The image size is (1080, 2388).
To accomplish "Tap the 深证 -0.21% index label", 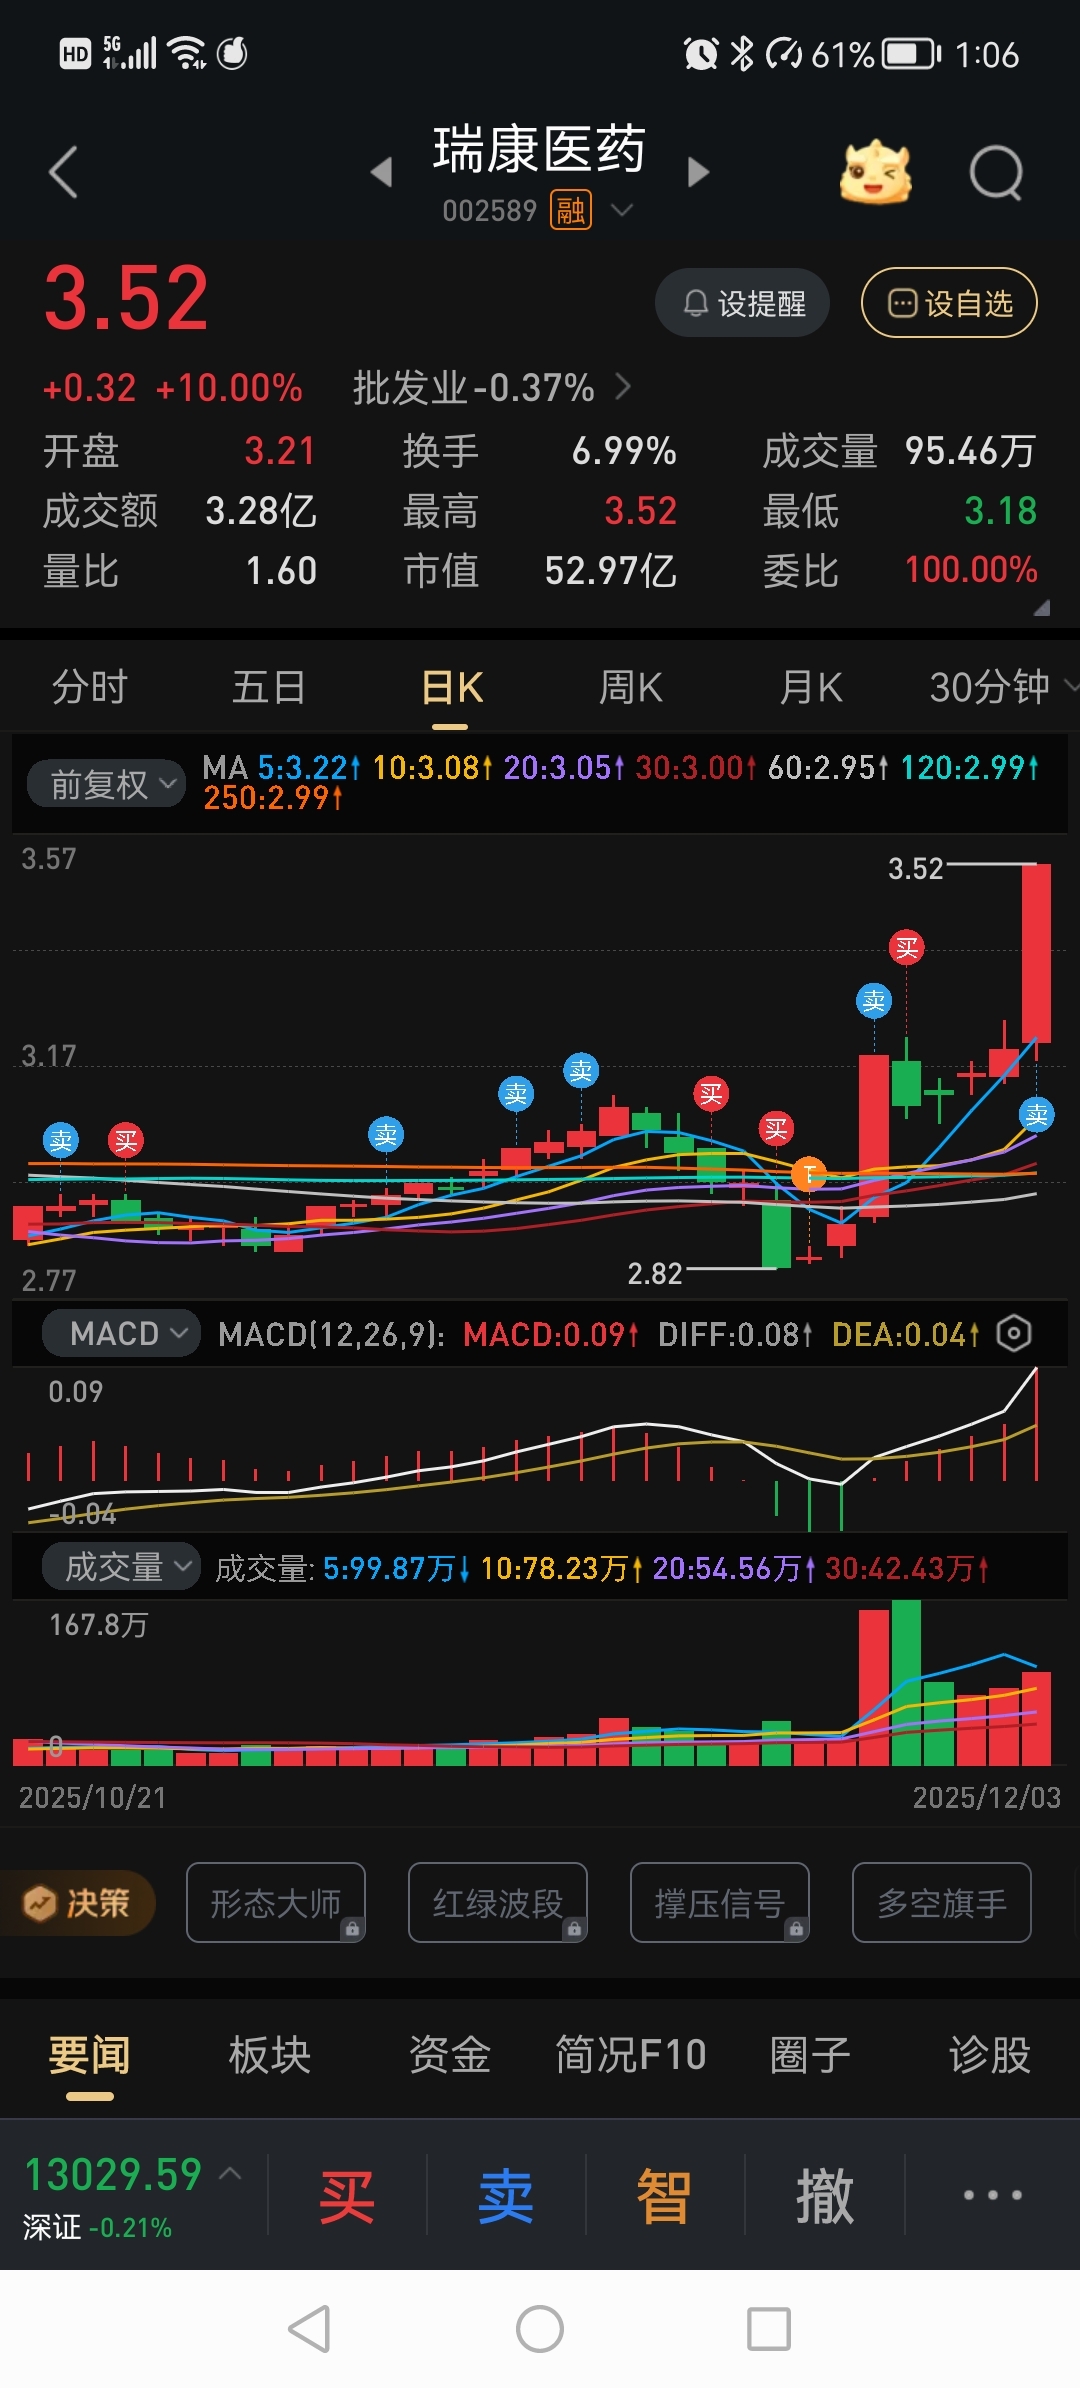I will point(97,2227).
